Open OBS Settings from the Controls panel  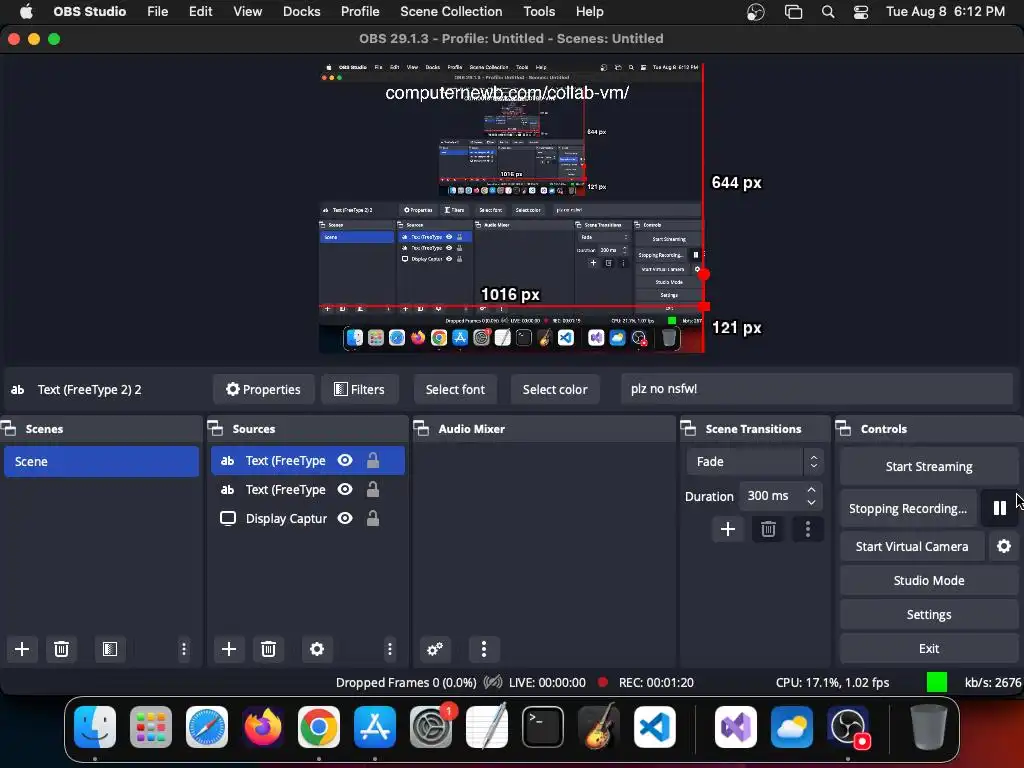(929, 614)
